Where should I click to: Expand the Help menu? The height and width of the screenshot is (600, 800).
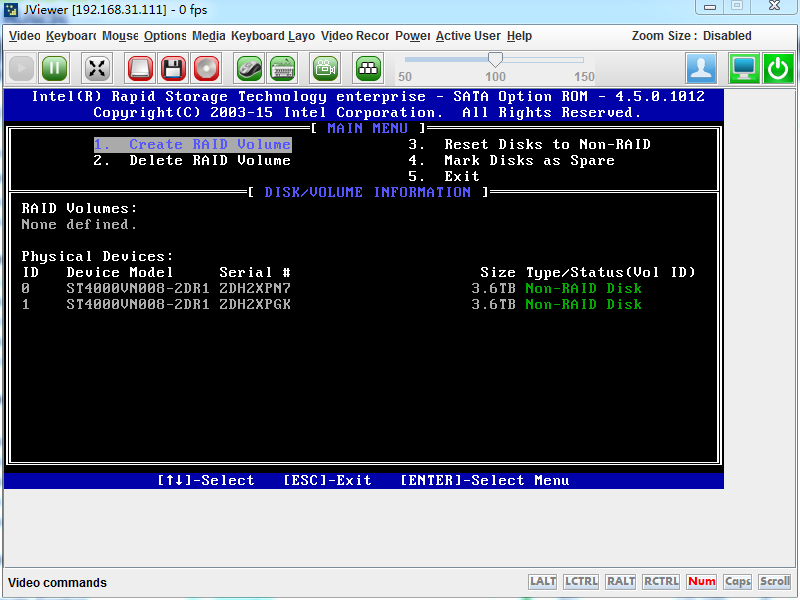(x=519, y=36)
